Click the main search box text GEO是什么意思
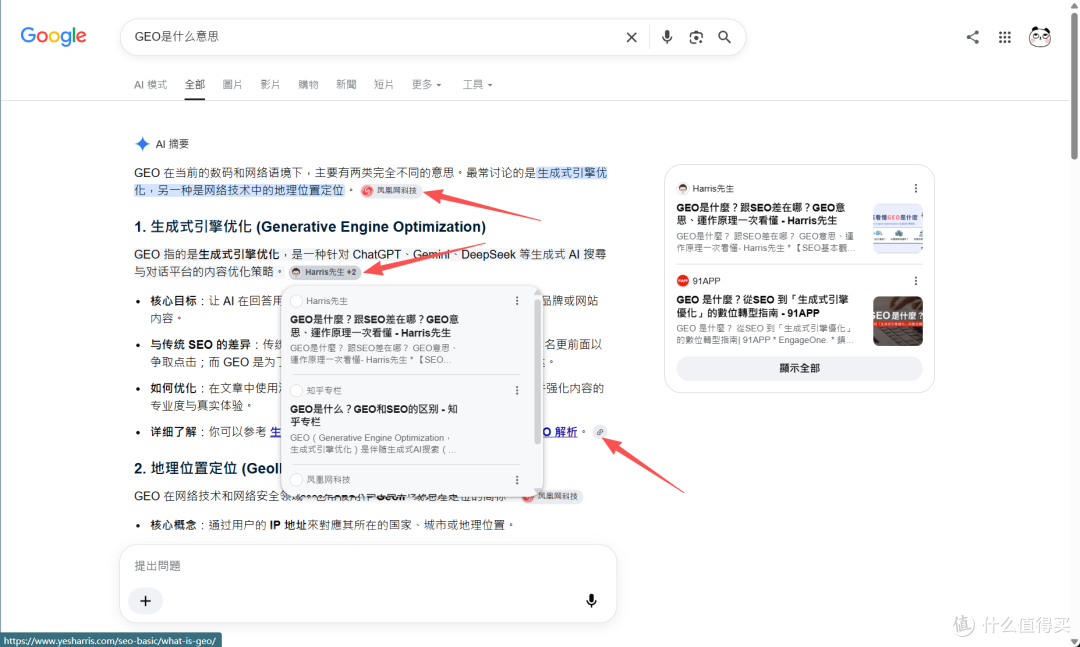1080x647 pixels. (176, 37)
